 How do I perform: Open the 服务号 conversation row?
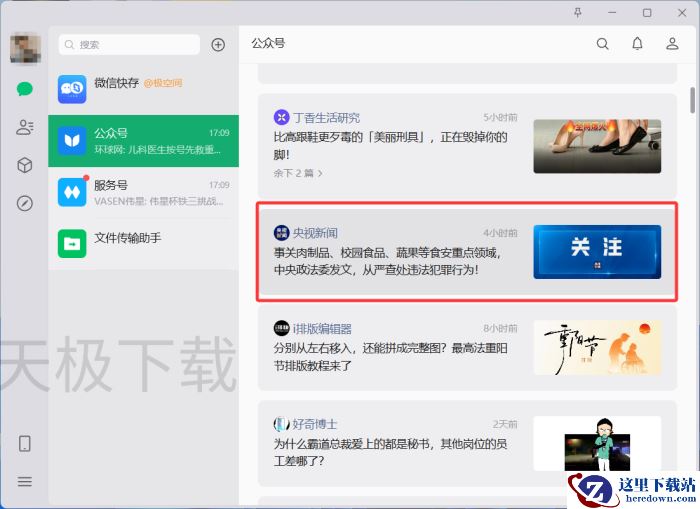coord(143,192)
